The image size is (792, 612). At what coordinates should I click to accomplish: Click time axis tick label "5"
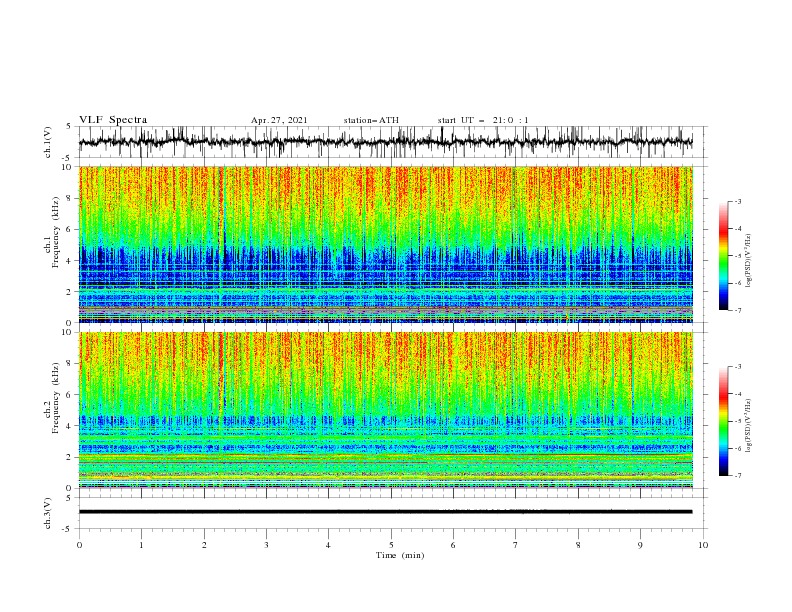click(x=391, y=545)
